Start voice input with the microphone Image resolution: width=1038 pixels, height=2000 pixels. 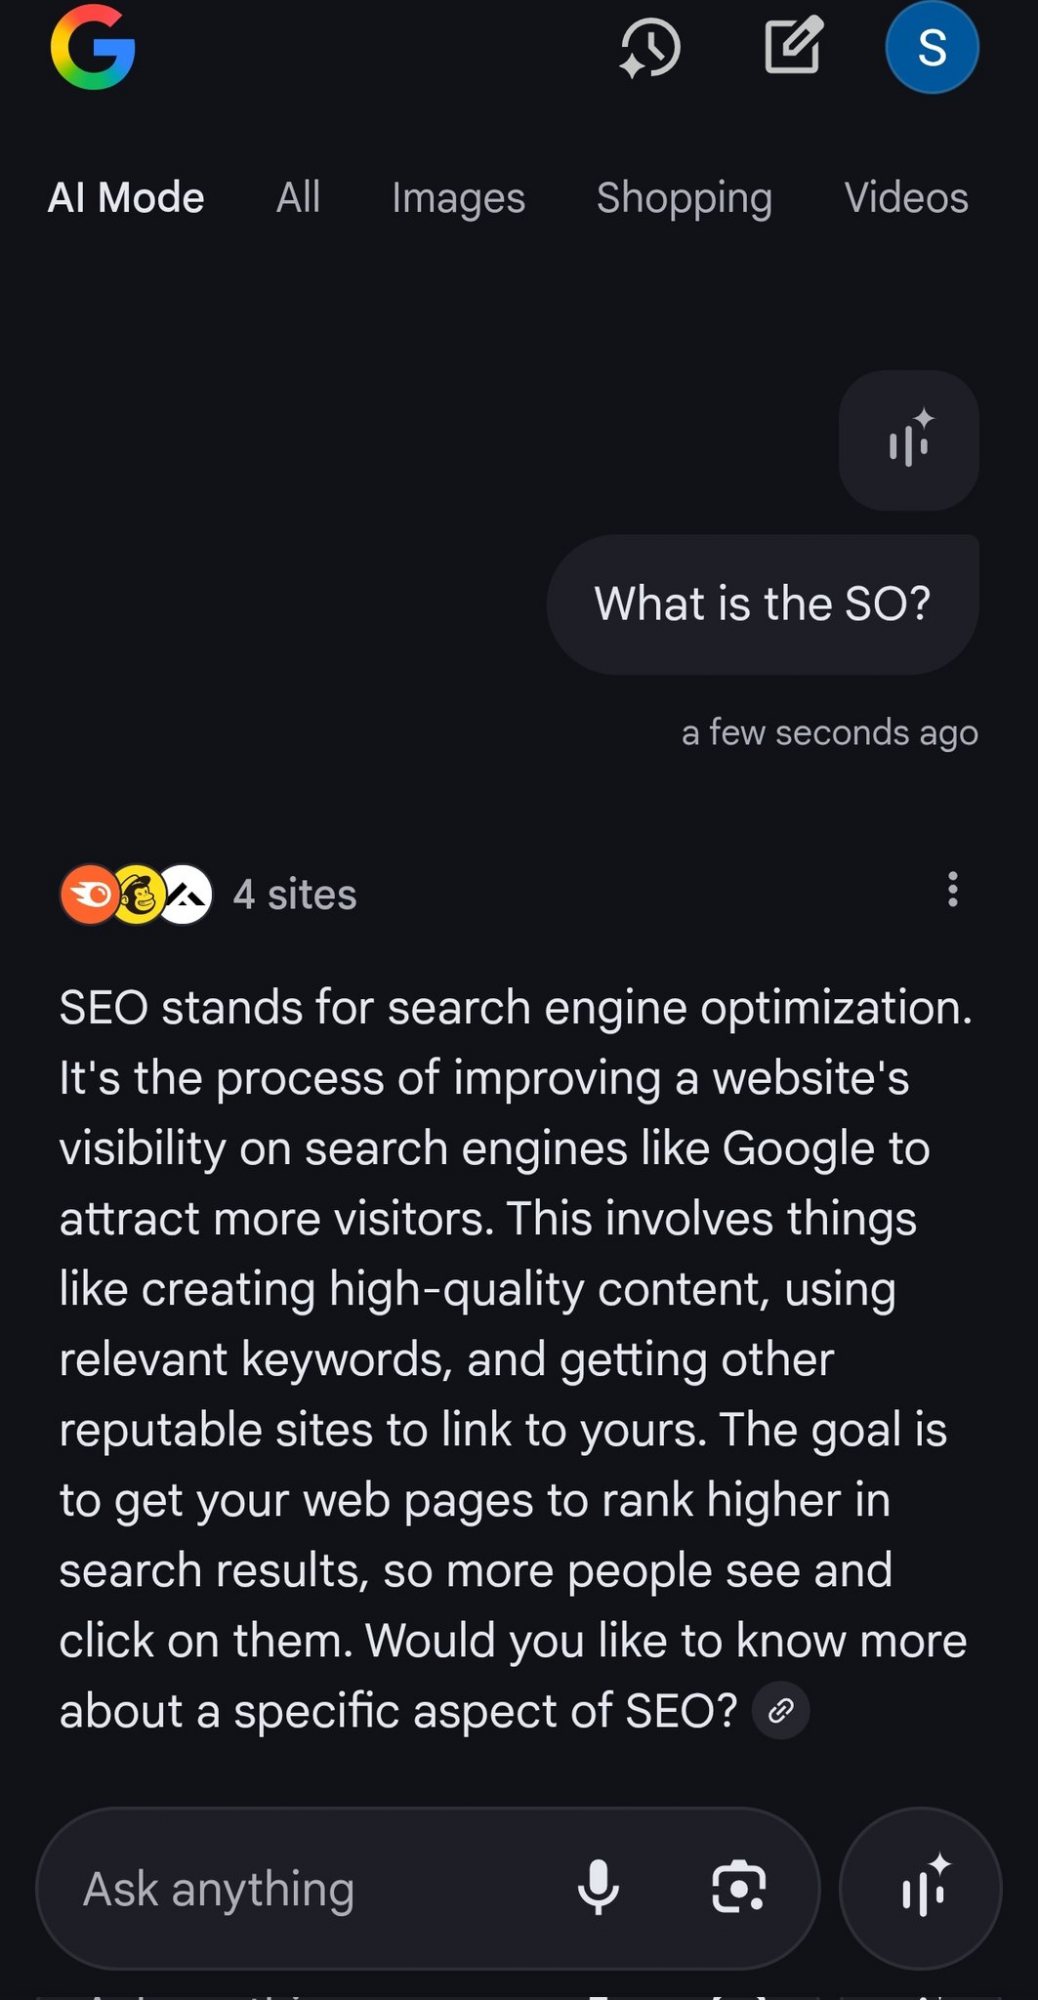click(598, 1888)
